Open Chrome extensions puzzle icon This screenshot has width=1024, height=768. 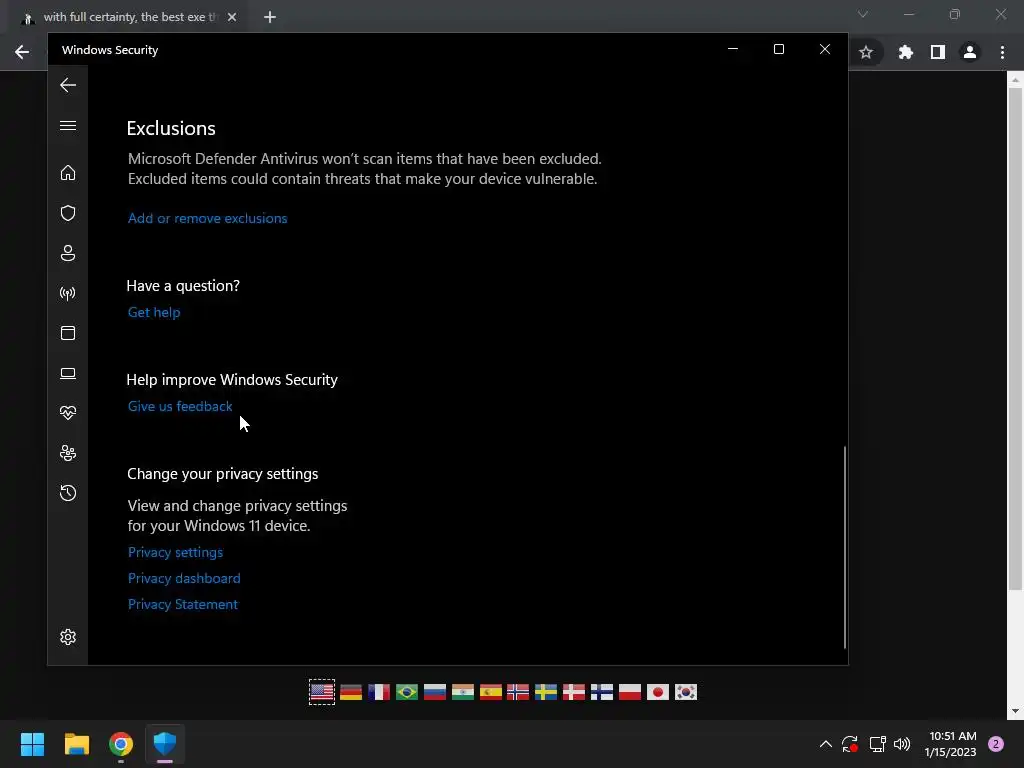point(905,52)
